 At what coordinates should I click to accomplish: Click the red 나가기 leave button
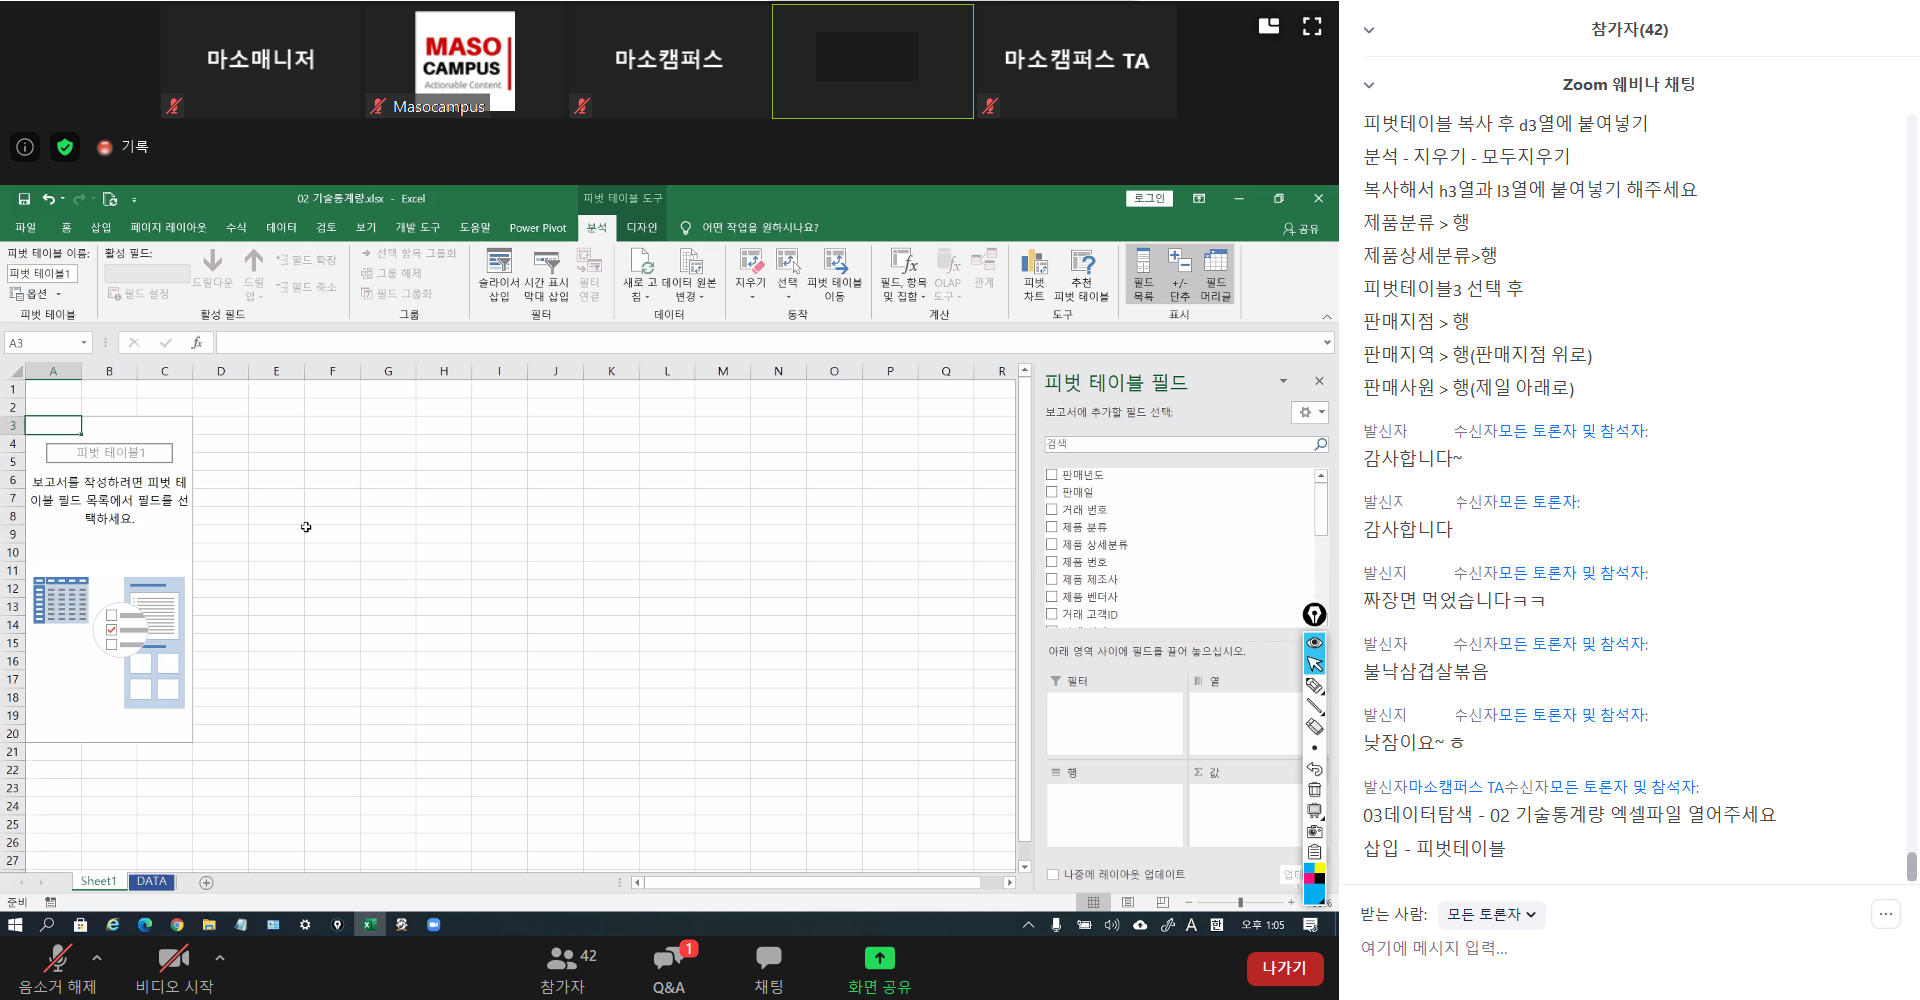[1284, 967]
